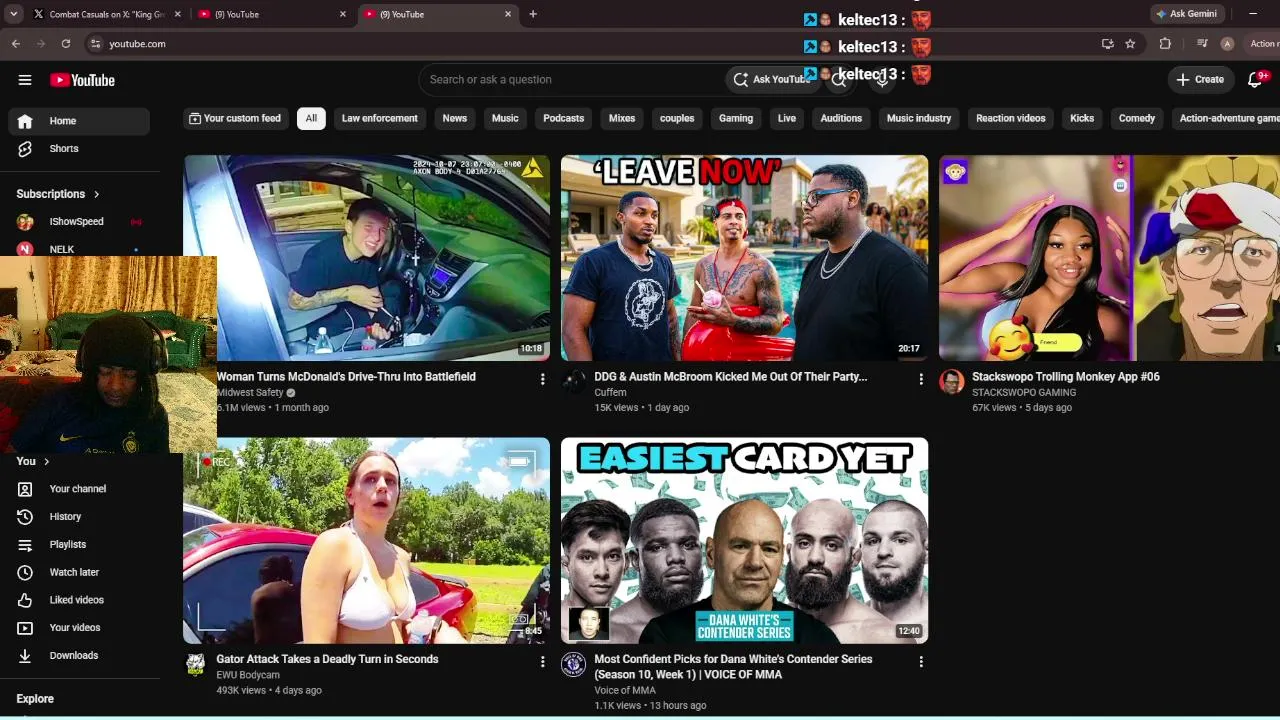Open options menu for DDG & Austin McBroom video

921,380
